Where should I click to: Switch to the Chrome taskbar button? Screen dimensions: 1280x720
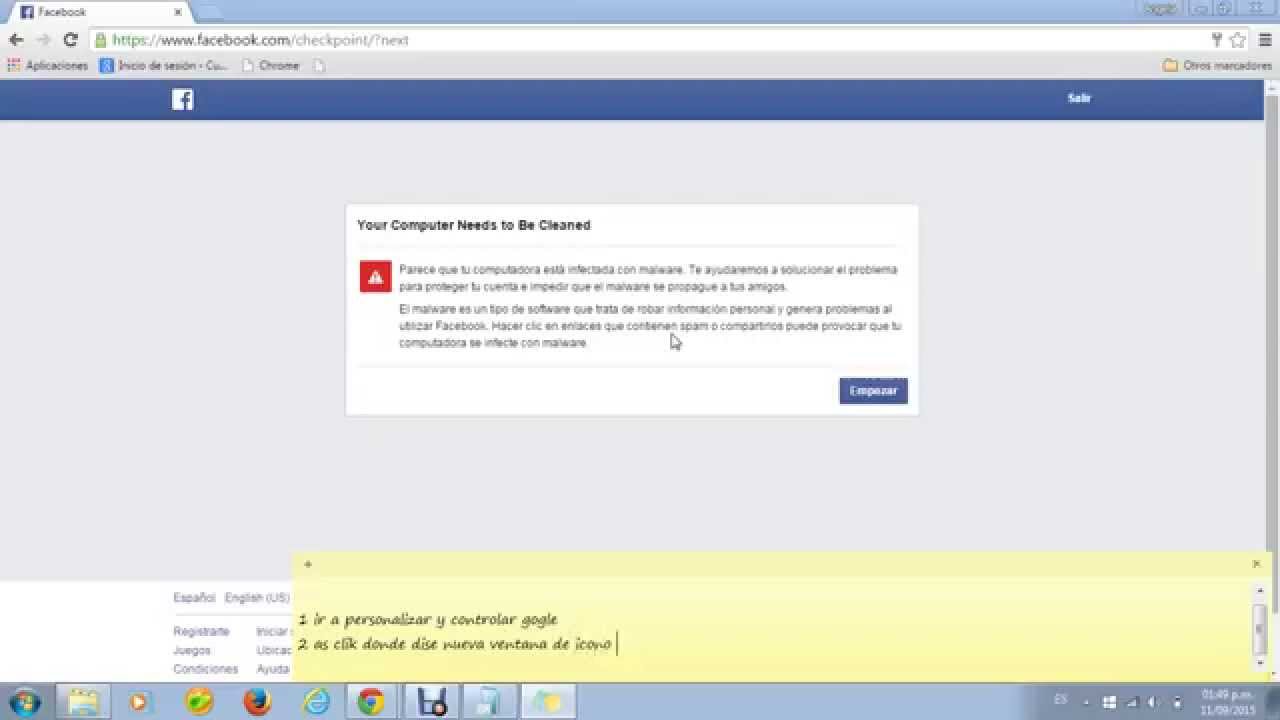[371, 702]
